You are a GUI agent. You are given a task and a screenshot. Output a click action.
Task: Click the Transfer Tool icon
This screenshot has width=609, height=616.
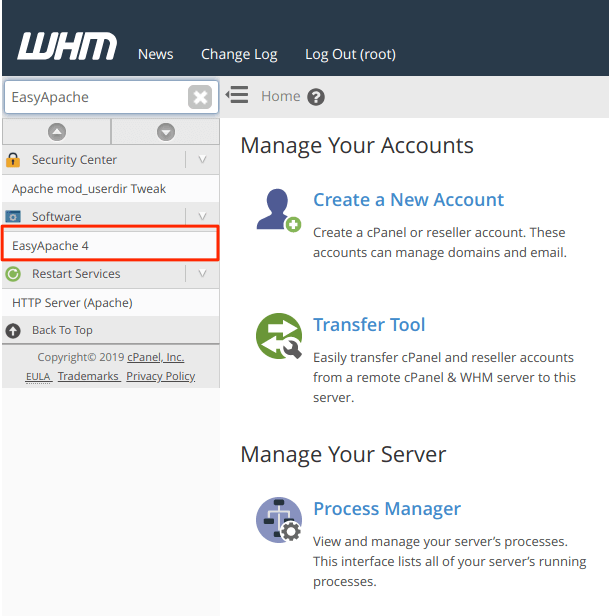[x=278, y=336]
